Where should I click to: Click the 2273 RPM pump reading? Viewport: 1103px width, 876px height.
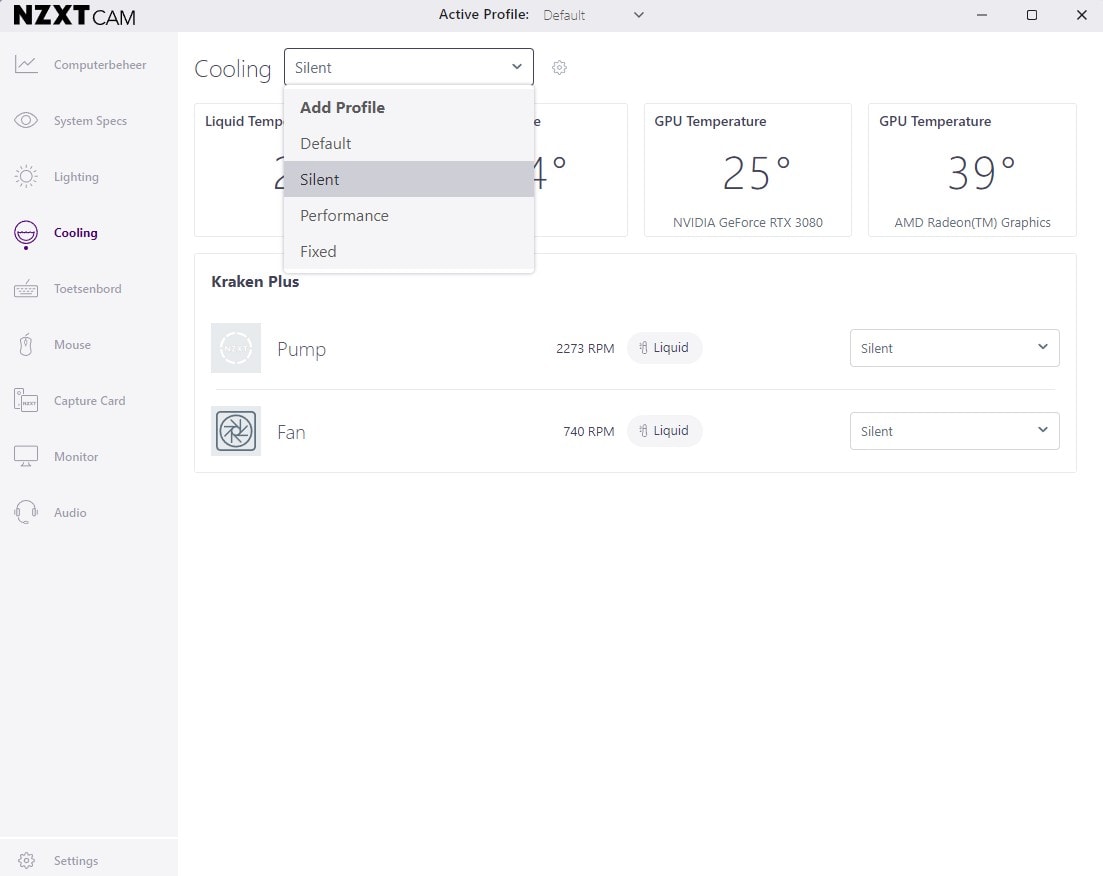pyautogui.click(x=585, y=348)
